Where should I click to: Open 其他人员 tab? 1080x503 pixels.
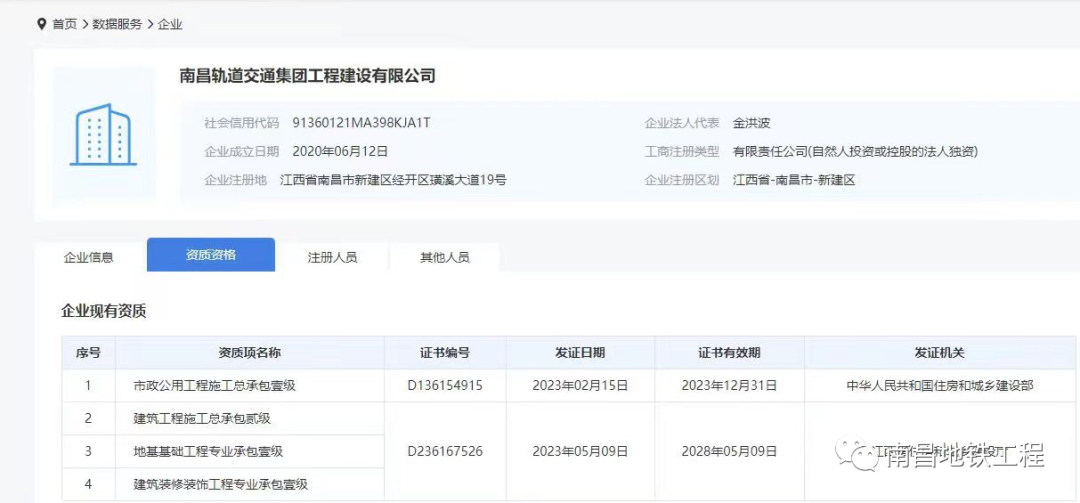pos(444,258)
